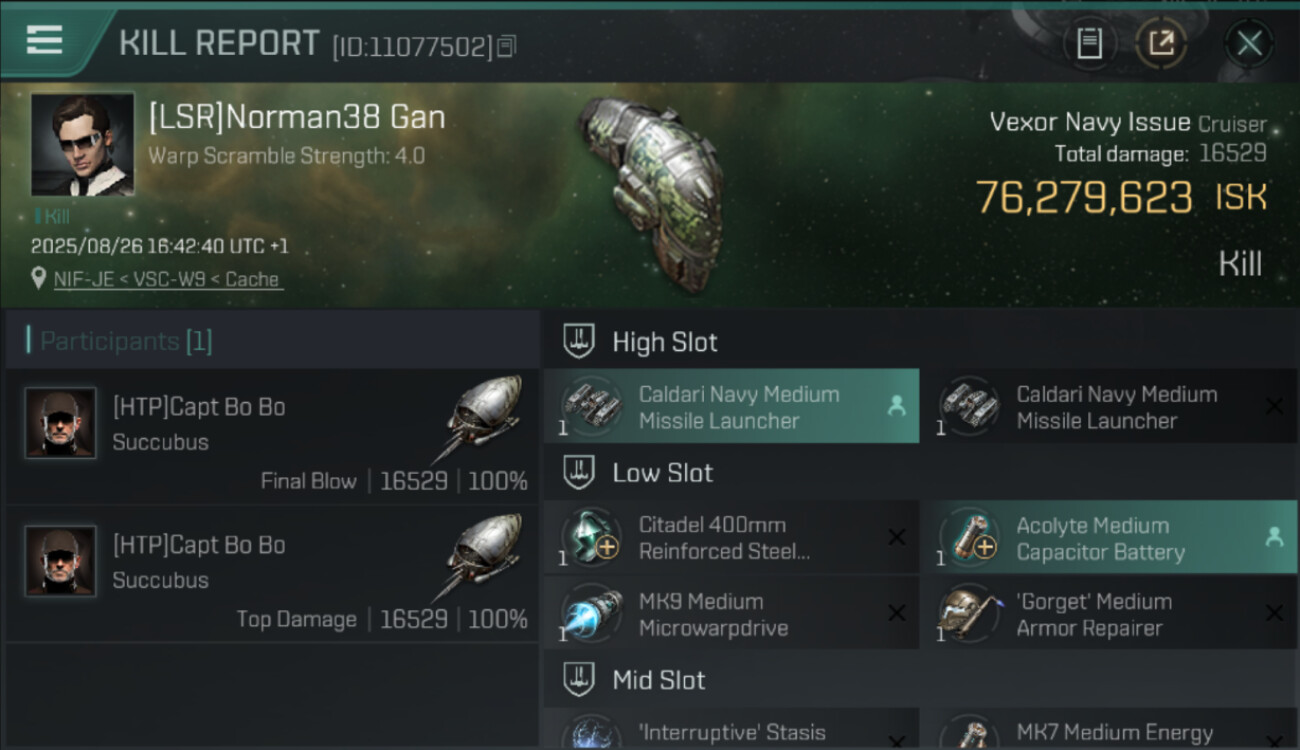Image resolution: width=1300 pixels, height=750 pixels.
Task: Open the hamburger menu
Action: pos(45,41)
